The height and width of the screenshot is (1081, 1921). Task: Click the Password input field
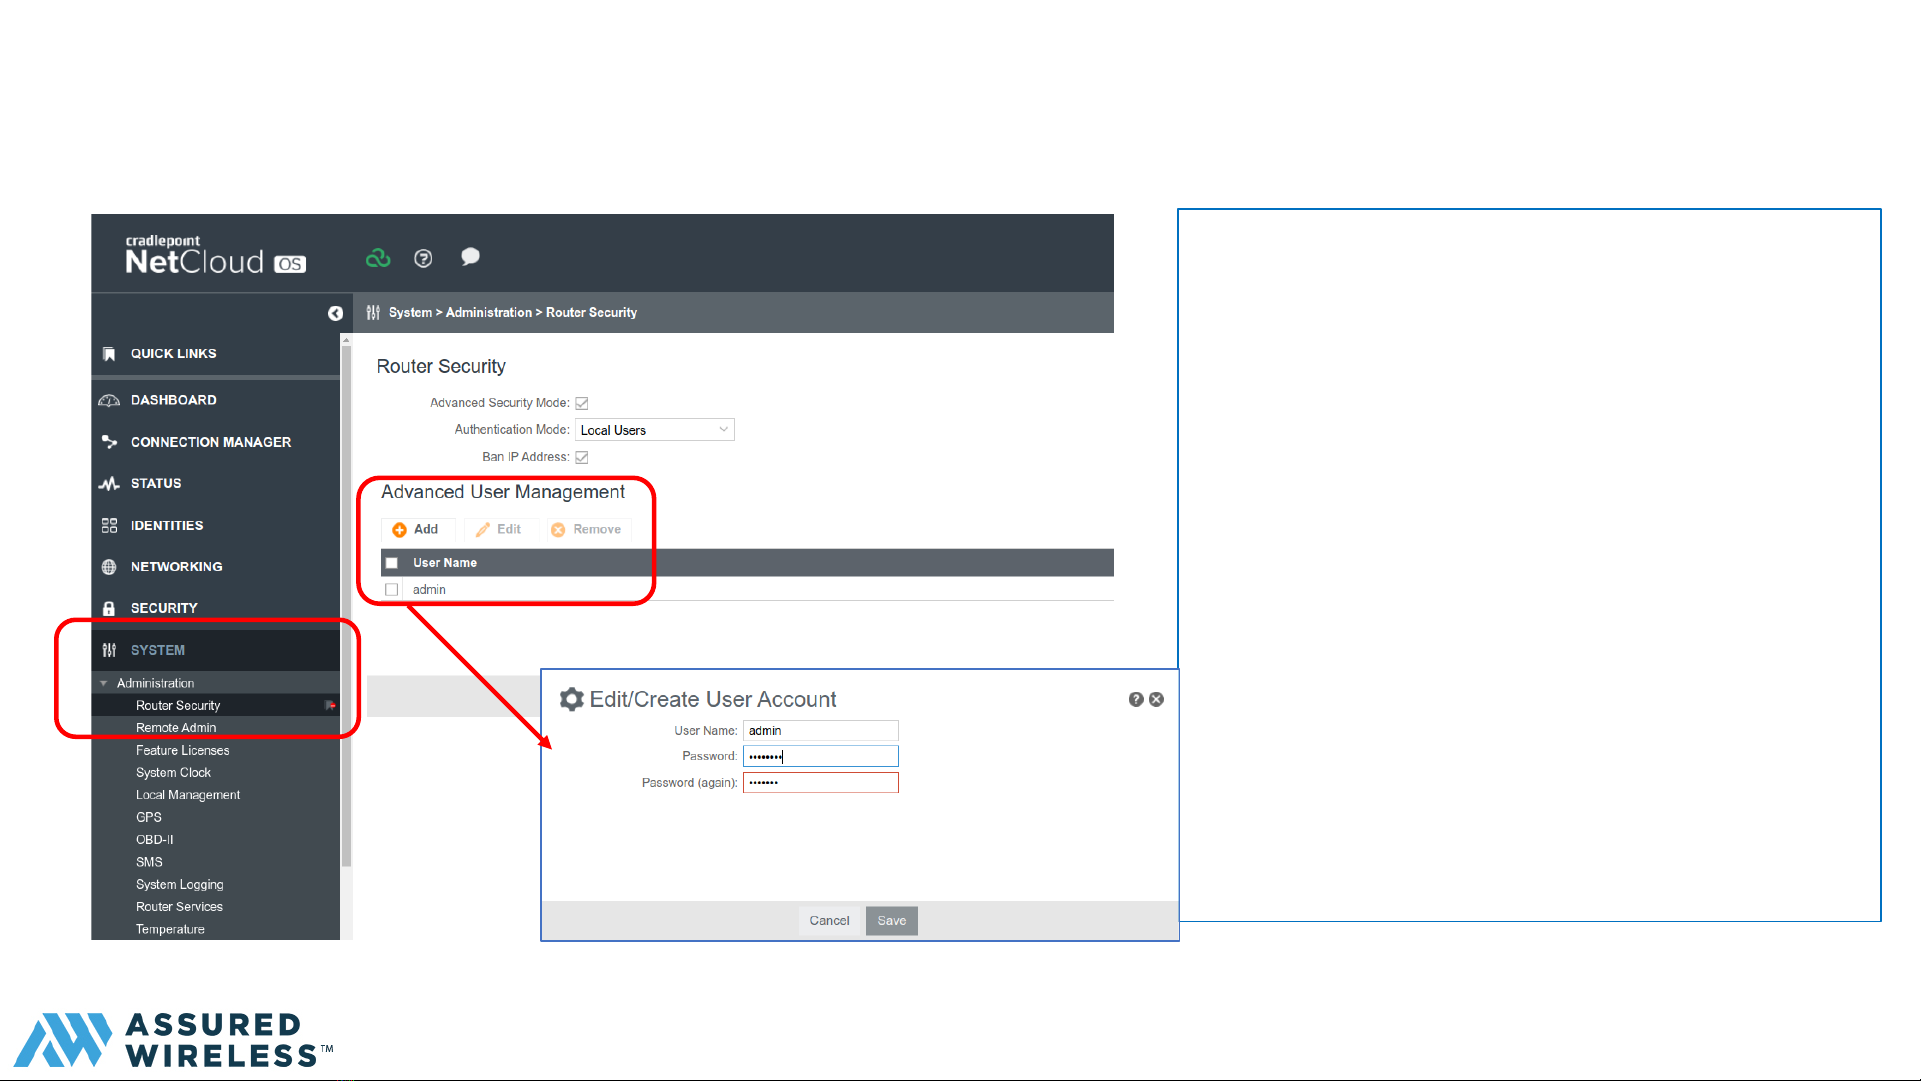[x=821, y=756]
